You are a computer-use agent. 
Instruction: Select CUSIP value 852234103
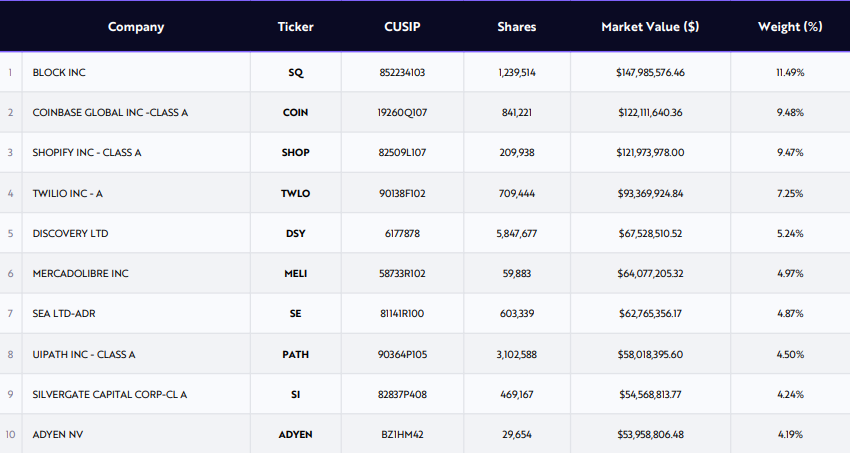[403, 73]
